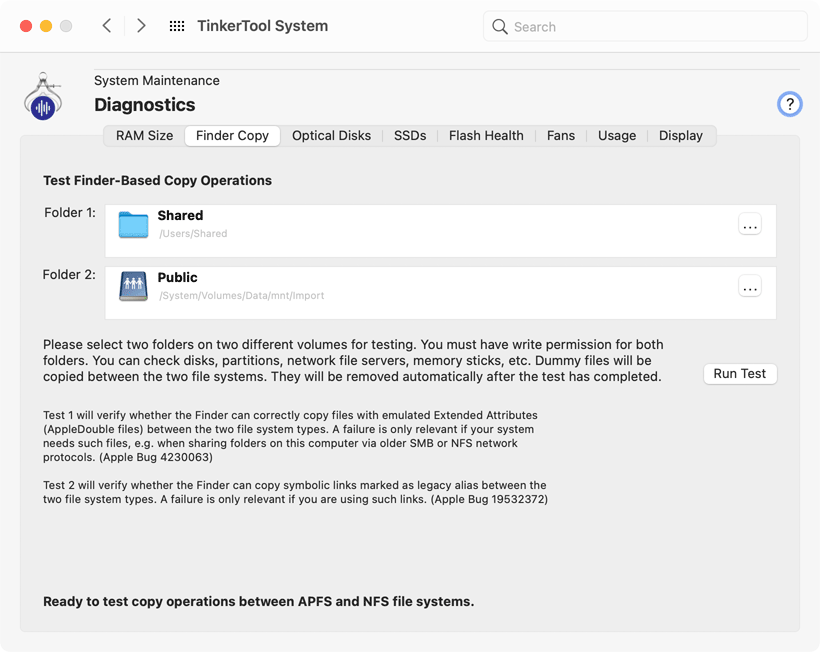This screenshot has width=820, height=652.
Task: Go forward with the right chevron
Action: click(141, 26)
